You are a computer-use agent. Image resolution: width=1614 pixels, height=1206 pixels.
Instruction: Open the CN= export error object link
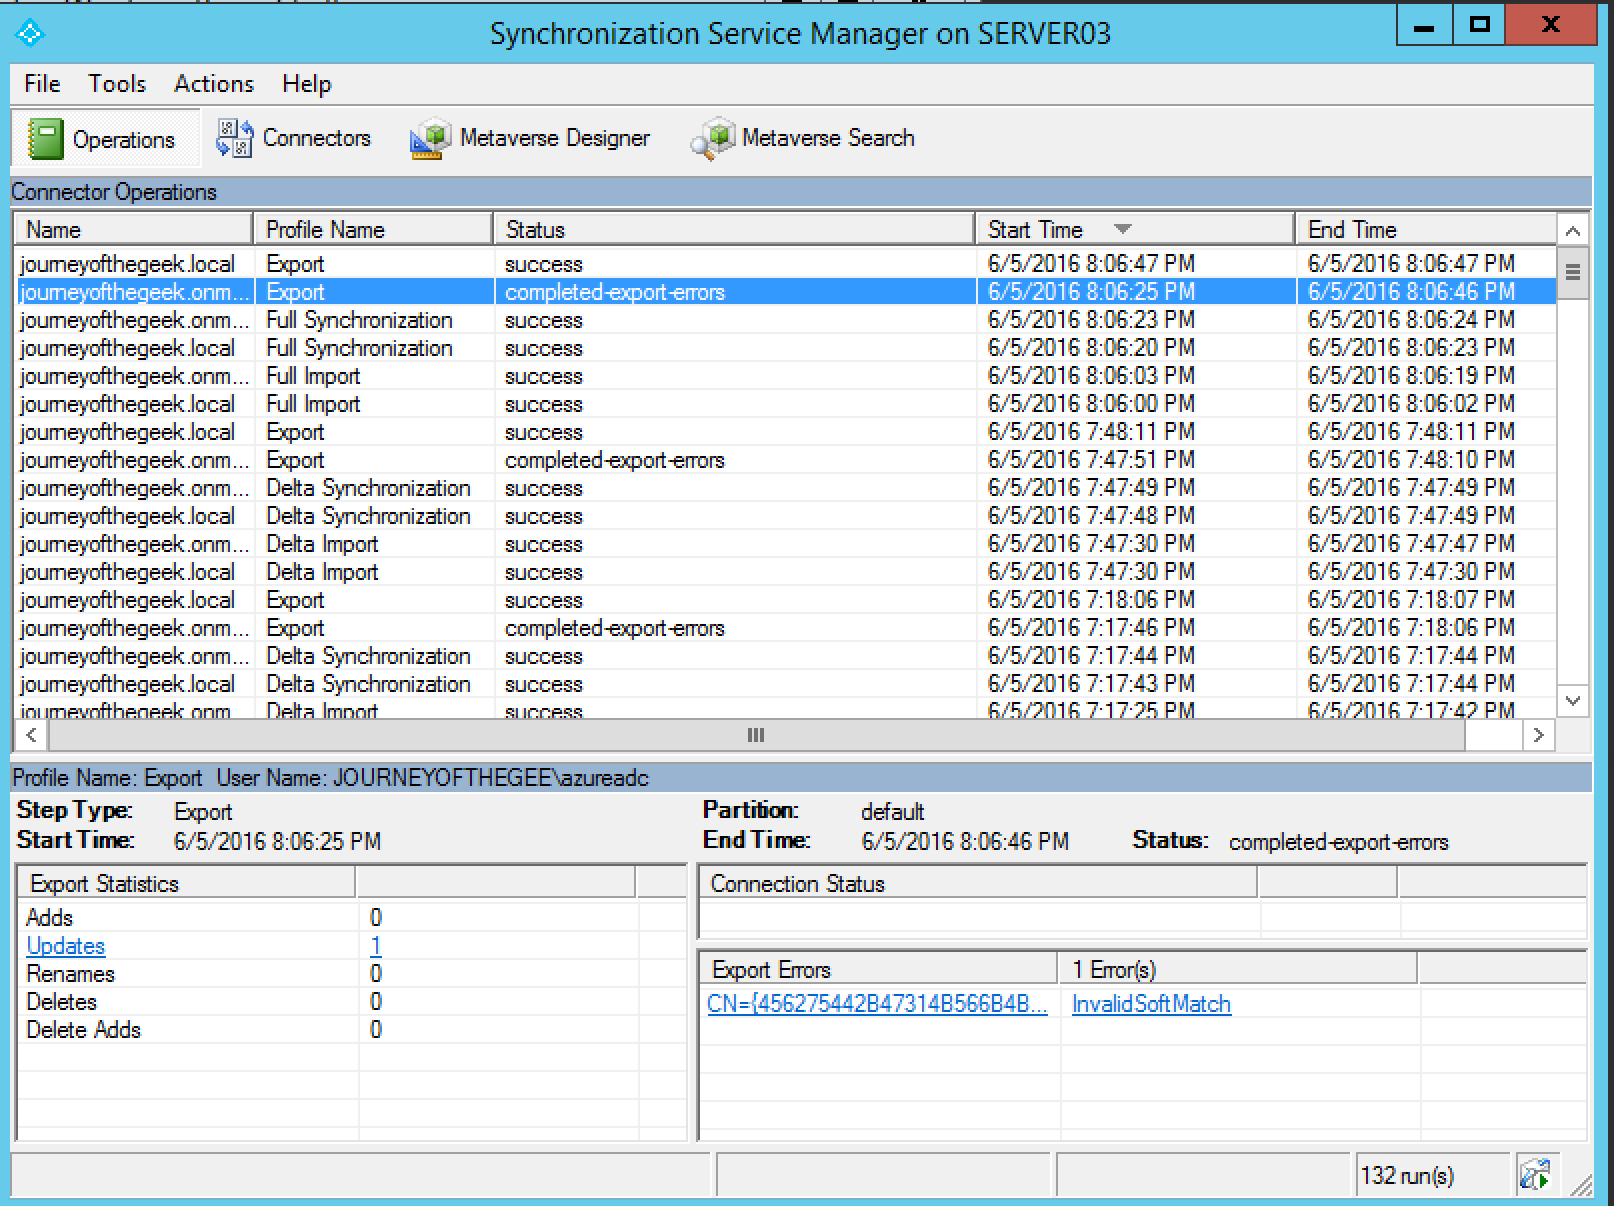click(877, 1004)
